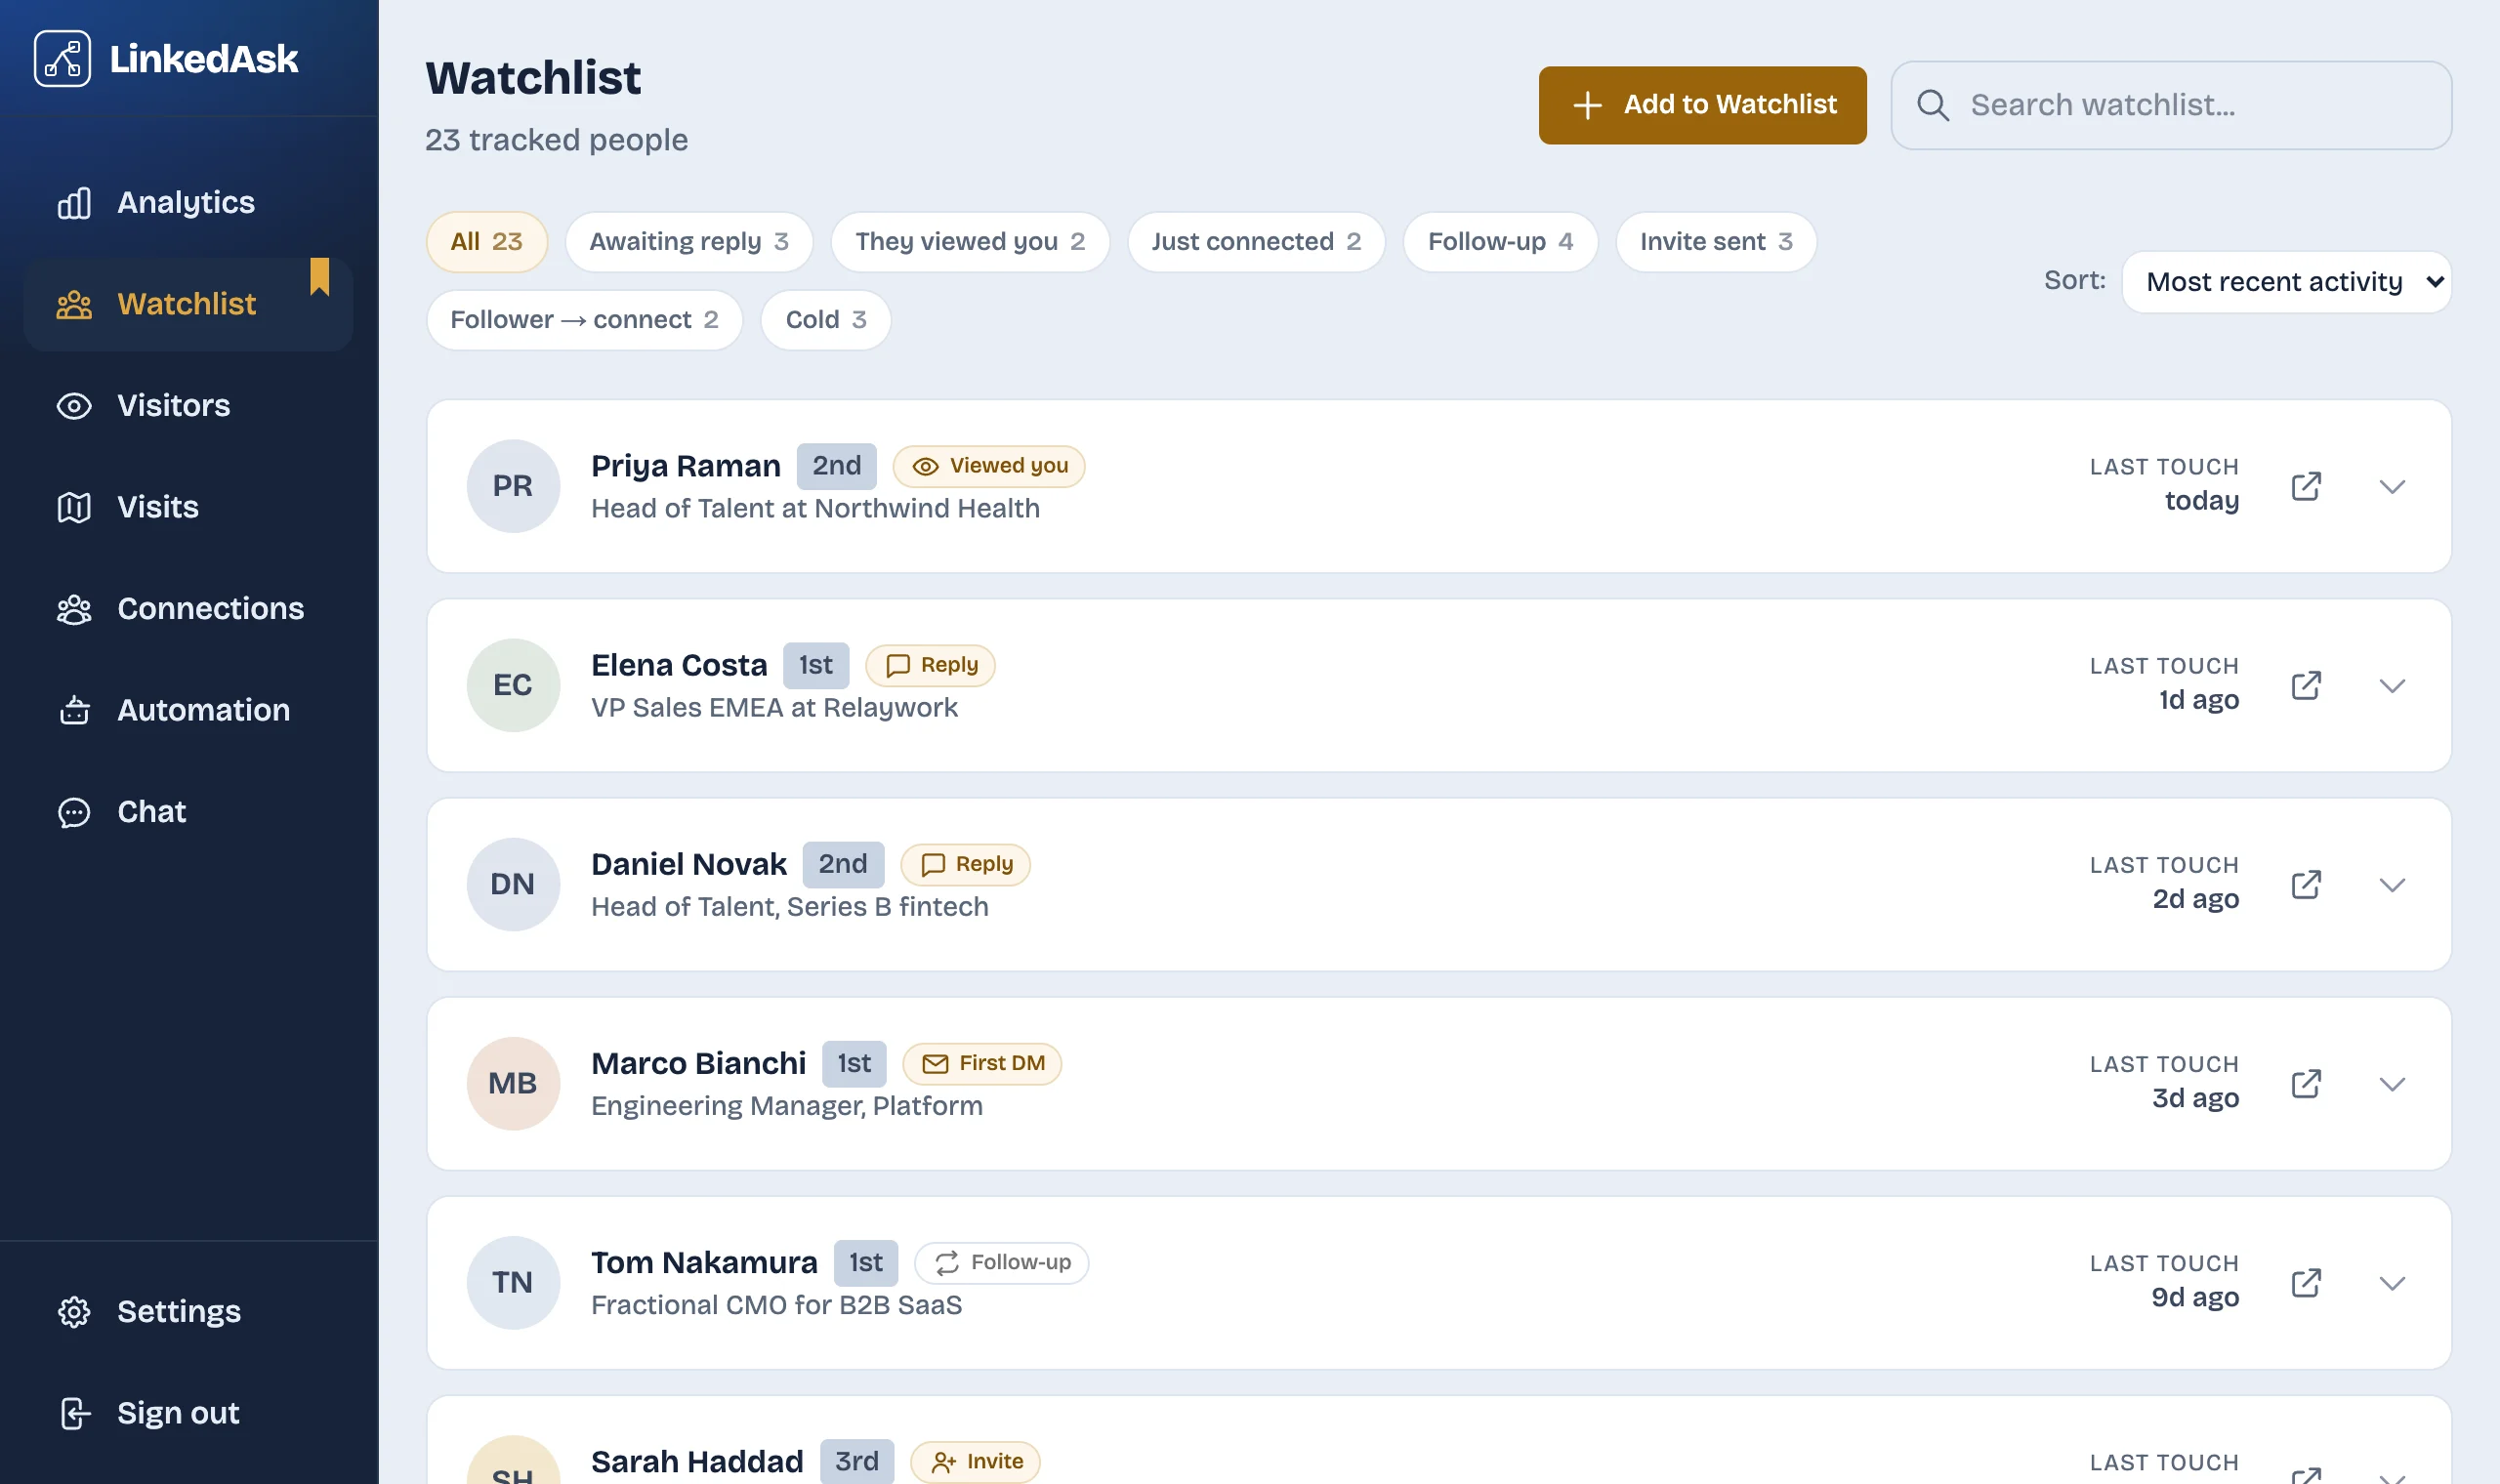Navigate to Connections
This screenshot has height=1484, width=2500.
point(188,608)
